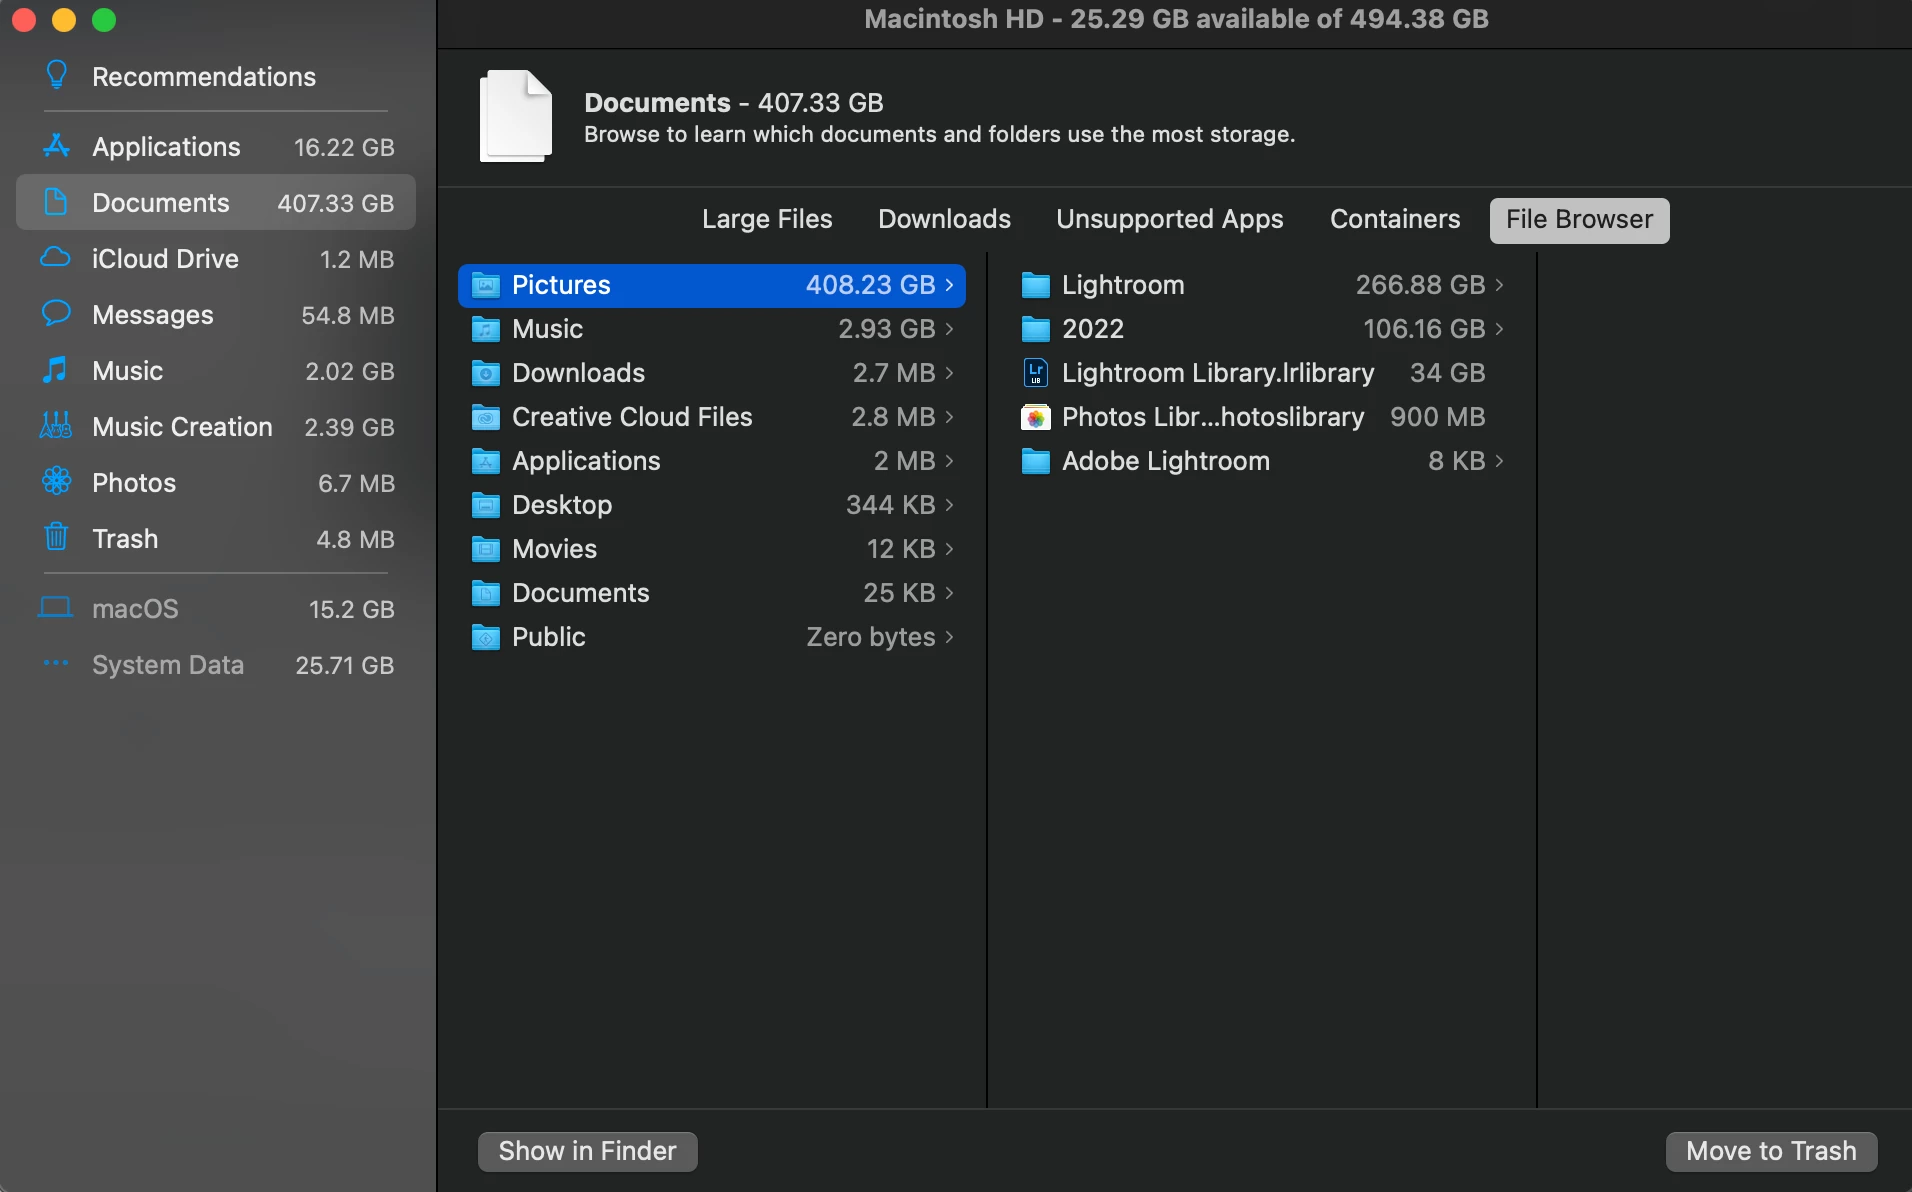1912x1192 pixels.
Task: Select Recommendations in the sidebar
Action: [x=204, y=76]
